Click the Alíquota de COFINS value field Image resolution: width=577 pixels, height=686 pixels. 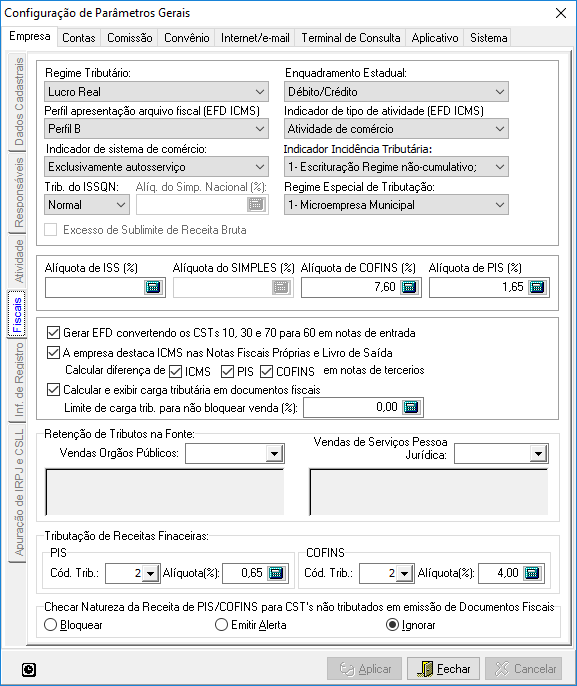click(351, 287)
